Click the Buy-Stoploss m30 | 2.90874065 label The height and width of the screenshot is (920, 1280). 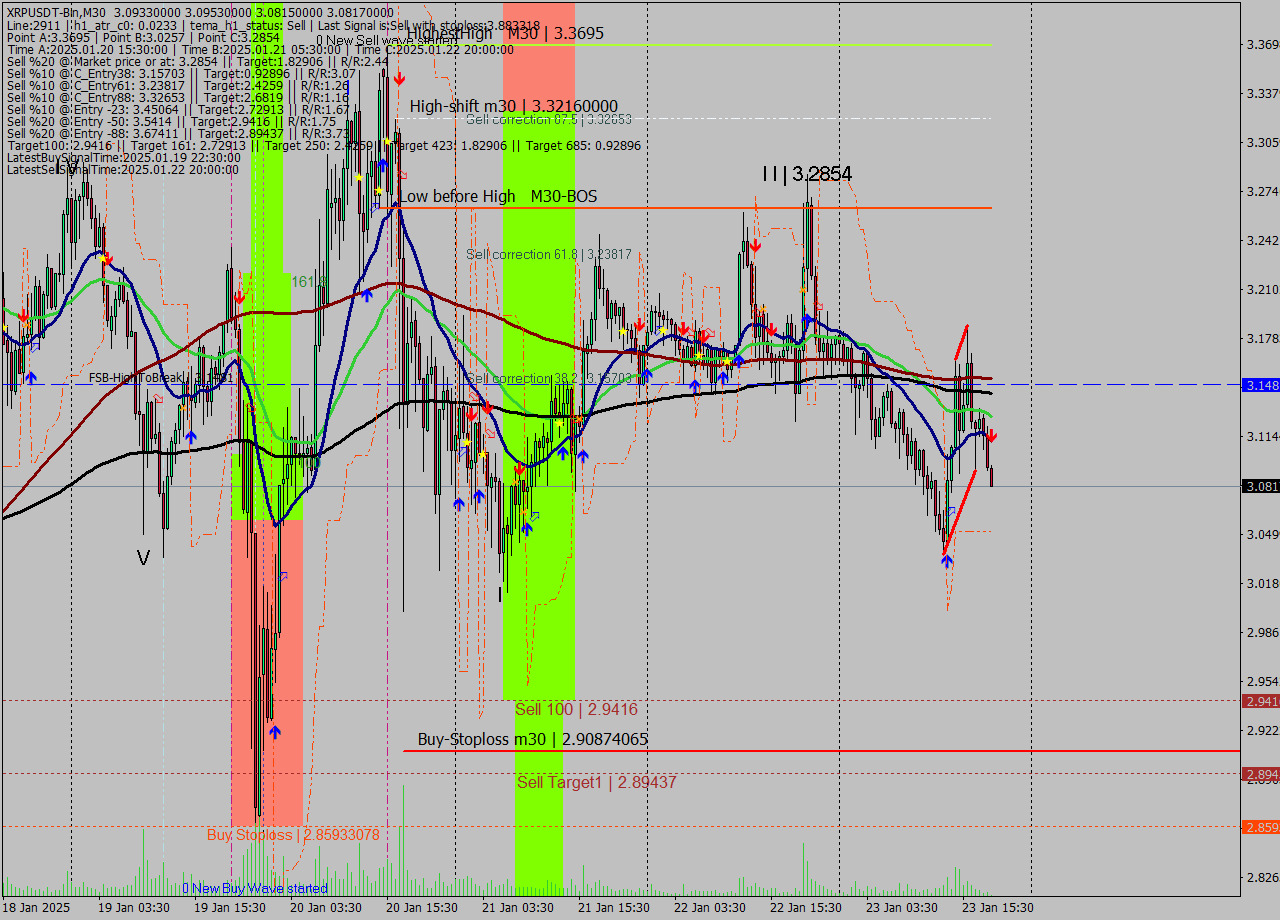click(x=533, y=740)
